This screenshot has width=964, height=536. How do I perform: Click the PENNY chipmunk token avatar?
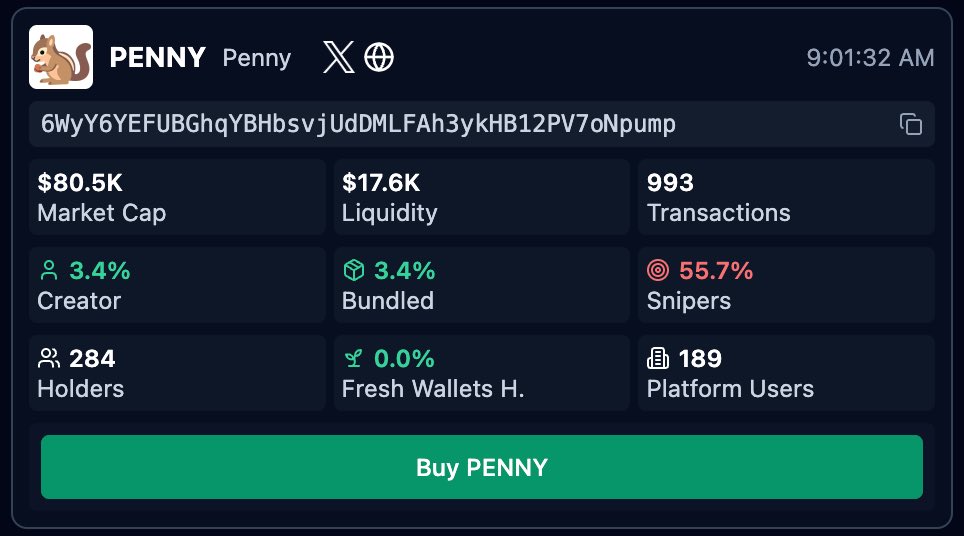click(61, 57)
